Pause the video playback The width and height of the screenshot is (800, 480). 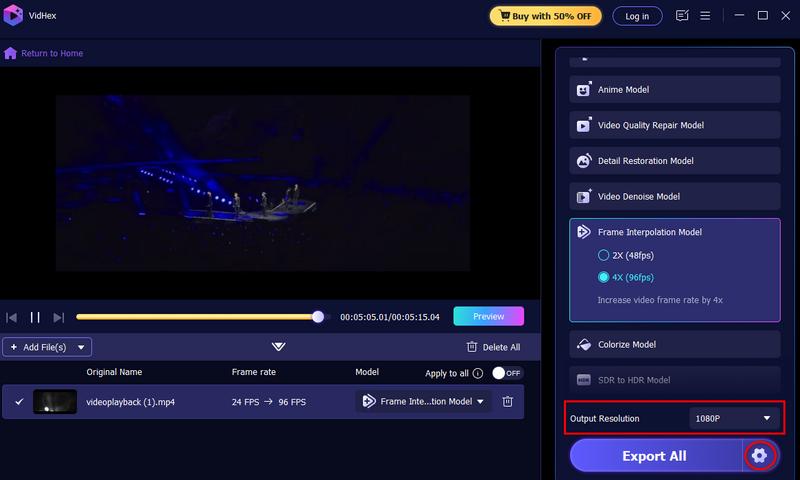(35, 317)
